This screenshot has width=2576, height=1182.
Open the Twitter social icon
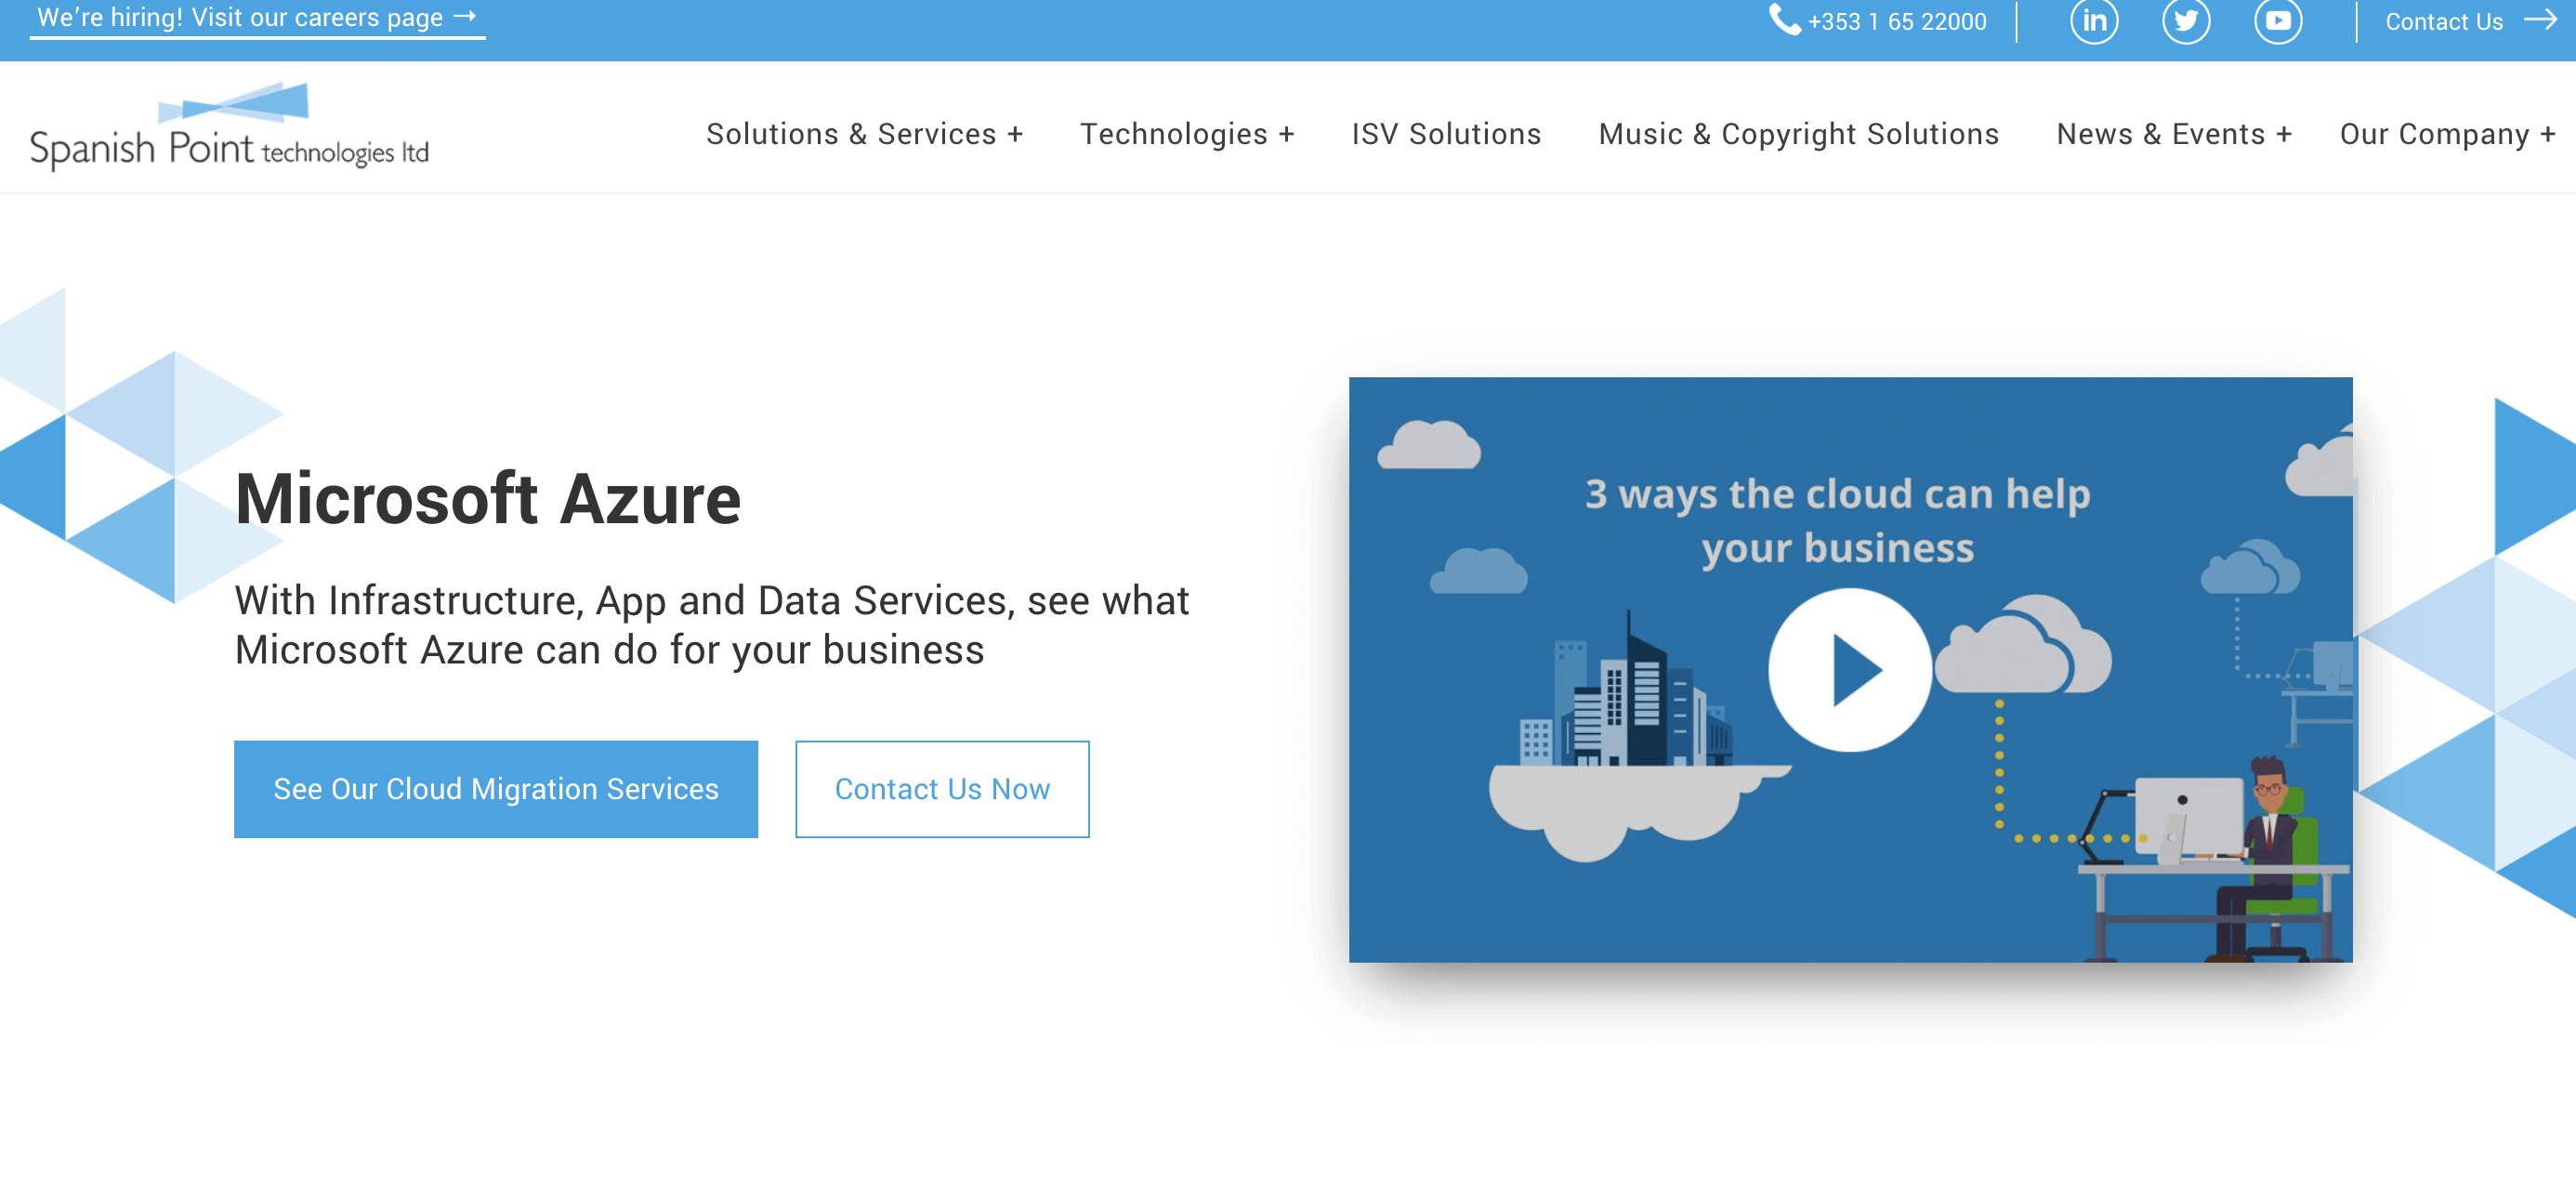(2186, 20)
